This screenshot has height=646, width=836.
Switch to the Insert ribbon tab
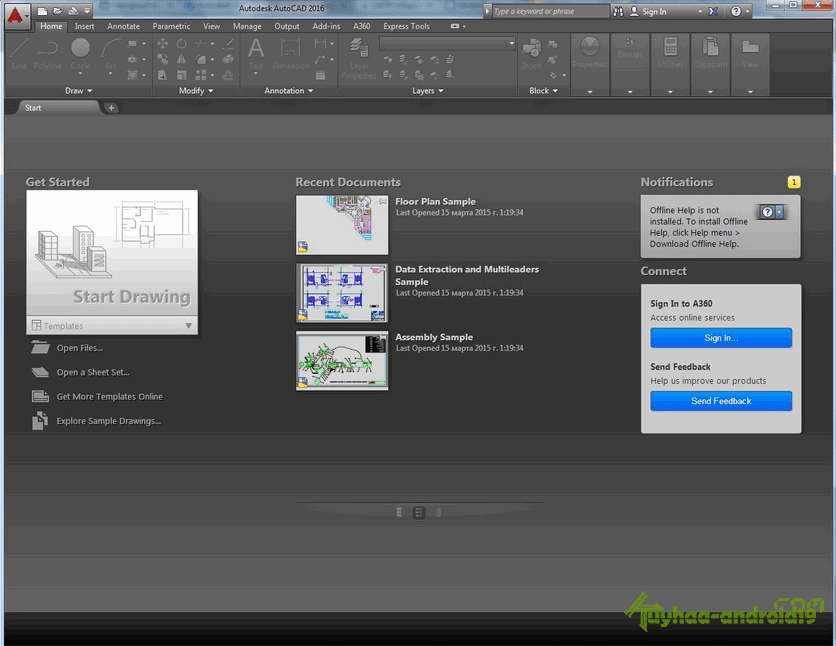[84, 26]
